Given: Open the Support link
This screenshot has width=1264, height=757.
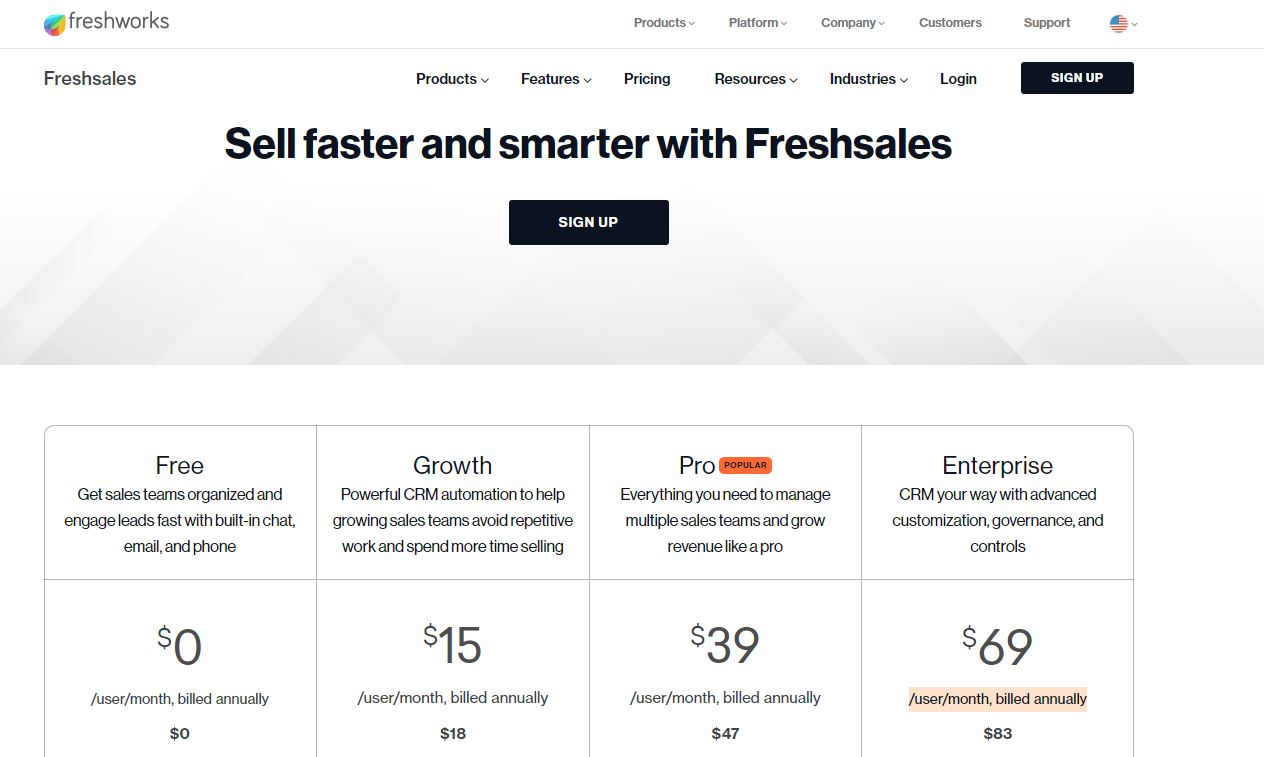Looking at the screenshot, I should pyautogui.click(x=1047, y=23).
